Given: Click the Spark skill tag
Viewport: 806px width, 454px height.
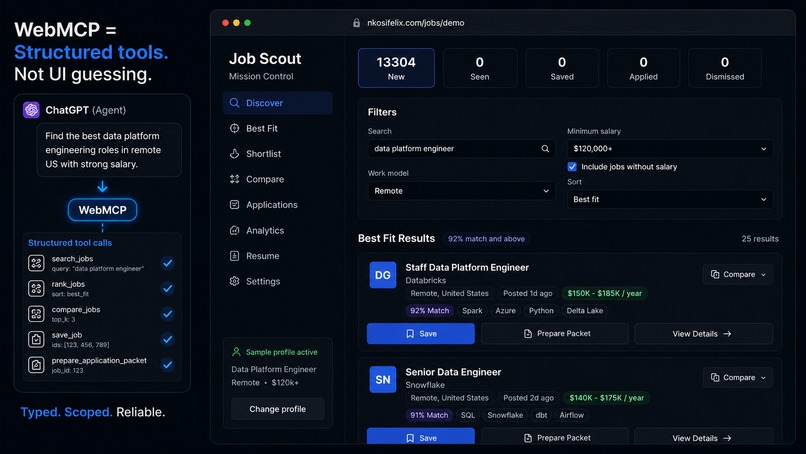Looking at the screenshot, I should click(x=472, y=311).
